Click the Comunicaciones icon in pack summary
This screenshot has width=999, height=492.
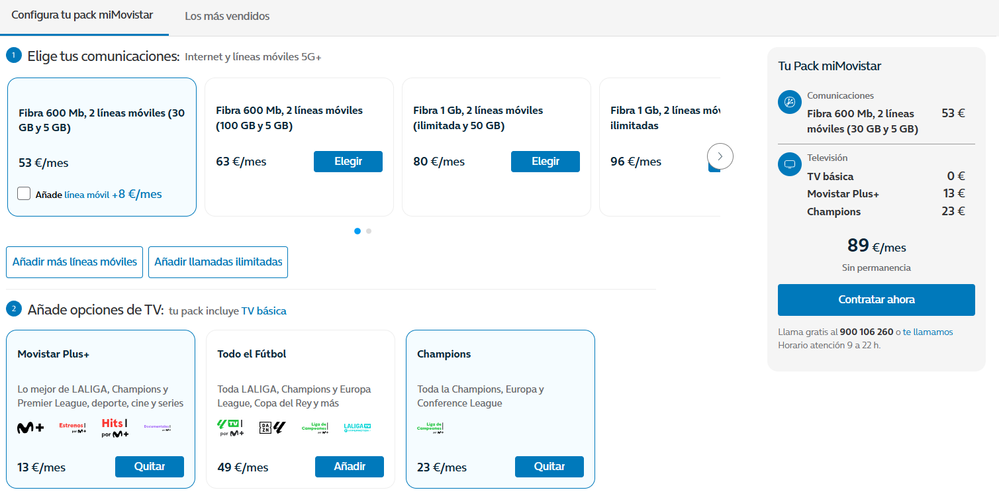790,102
